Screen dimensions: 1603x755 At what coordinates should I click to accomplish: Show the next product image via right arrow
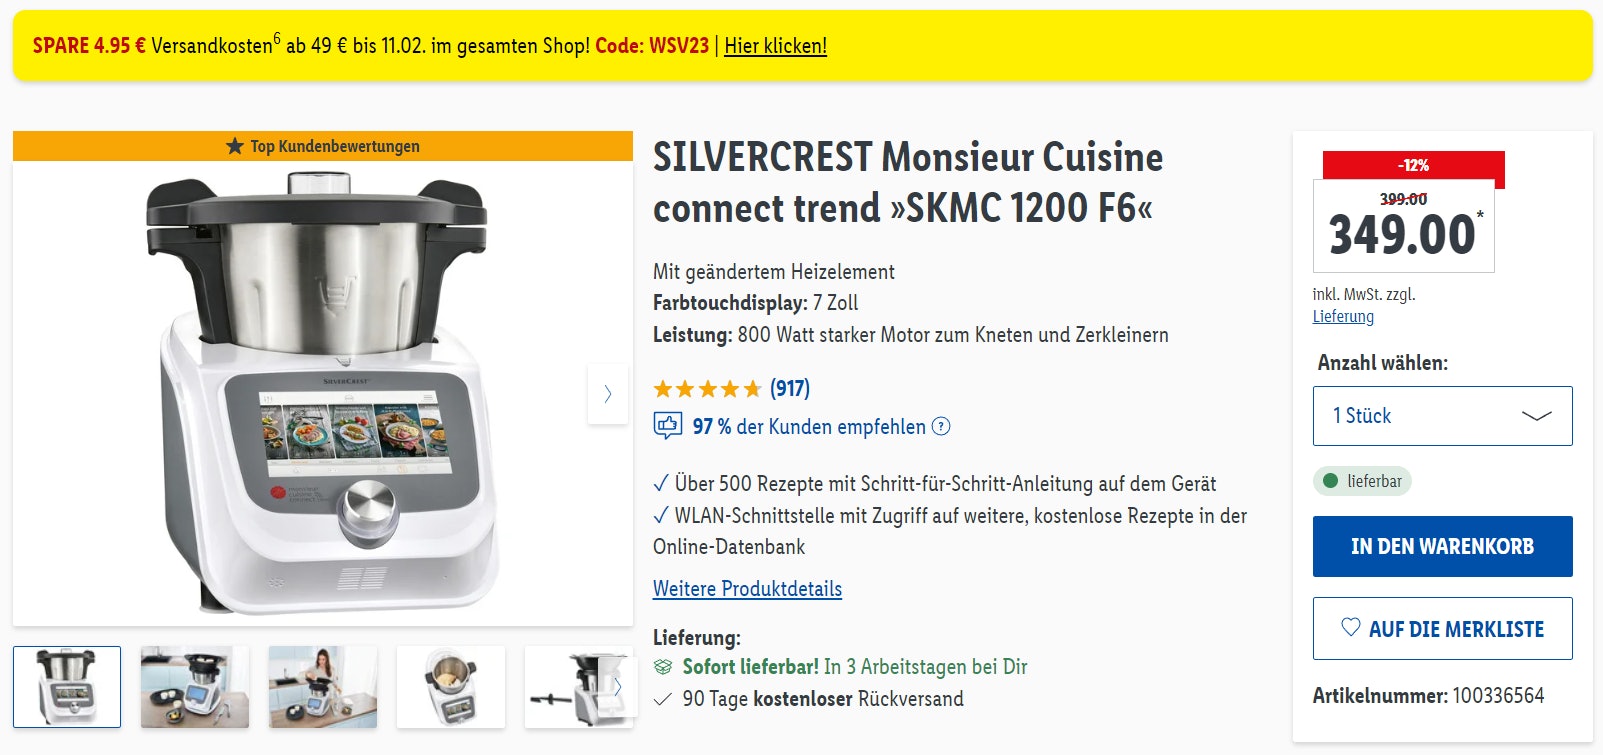click(608, 394)
